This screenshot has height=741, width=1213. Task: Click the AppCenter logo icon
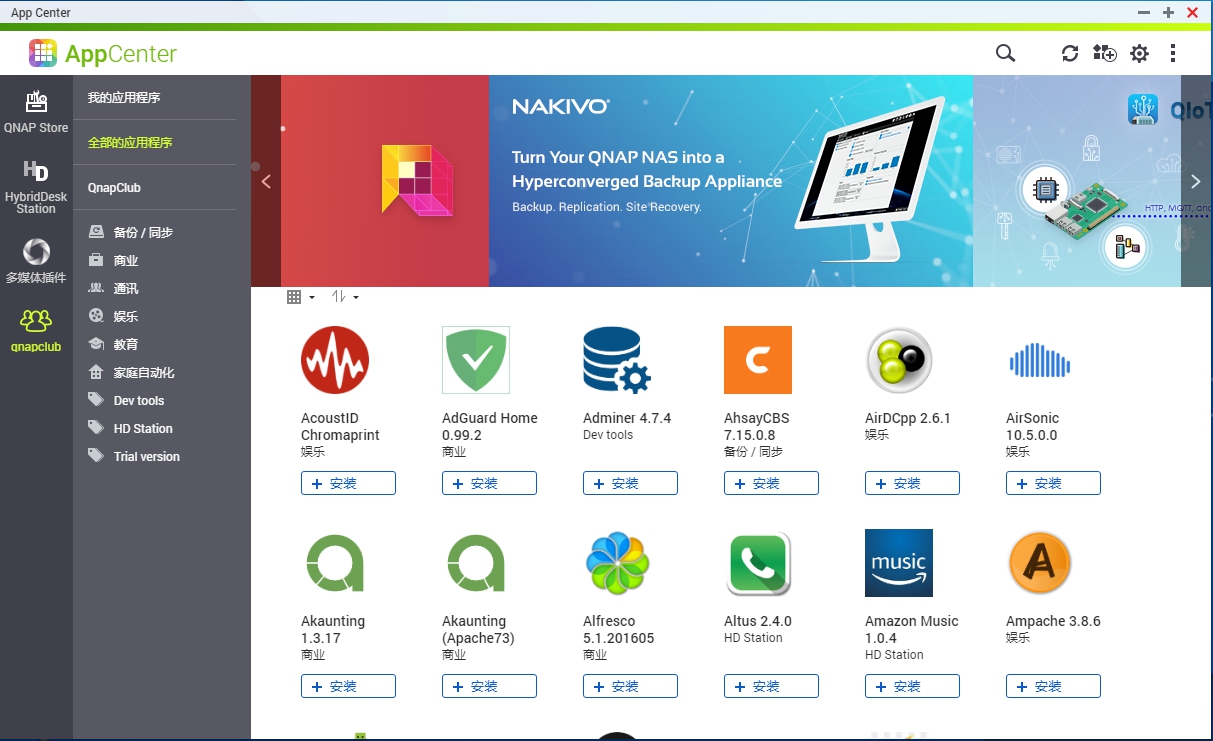pos(43,53)
